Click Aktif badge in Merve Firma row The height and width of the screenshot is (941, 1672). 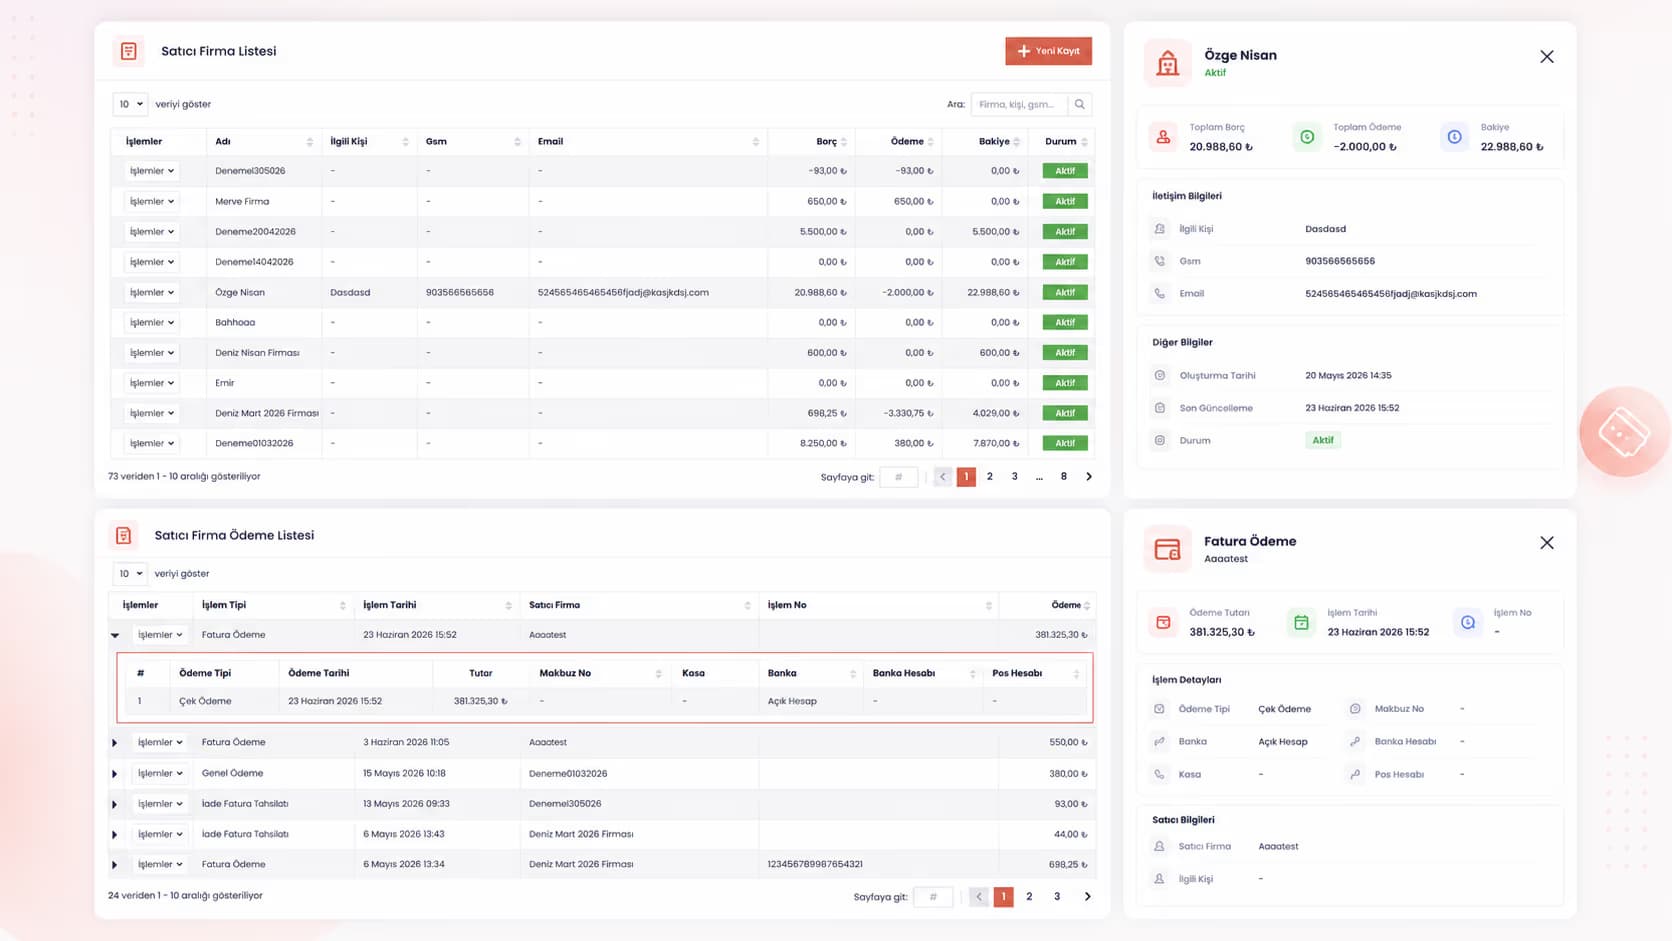(1065, 201)
